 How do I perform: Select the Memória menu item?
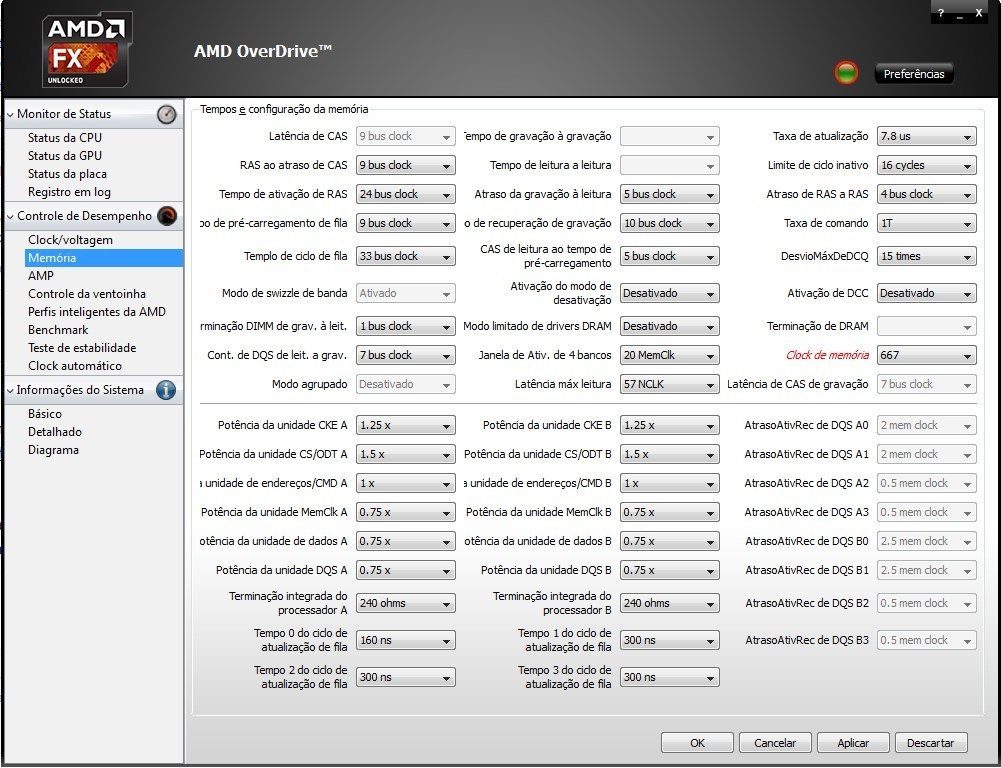click(x=103, y=258)
